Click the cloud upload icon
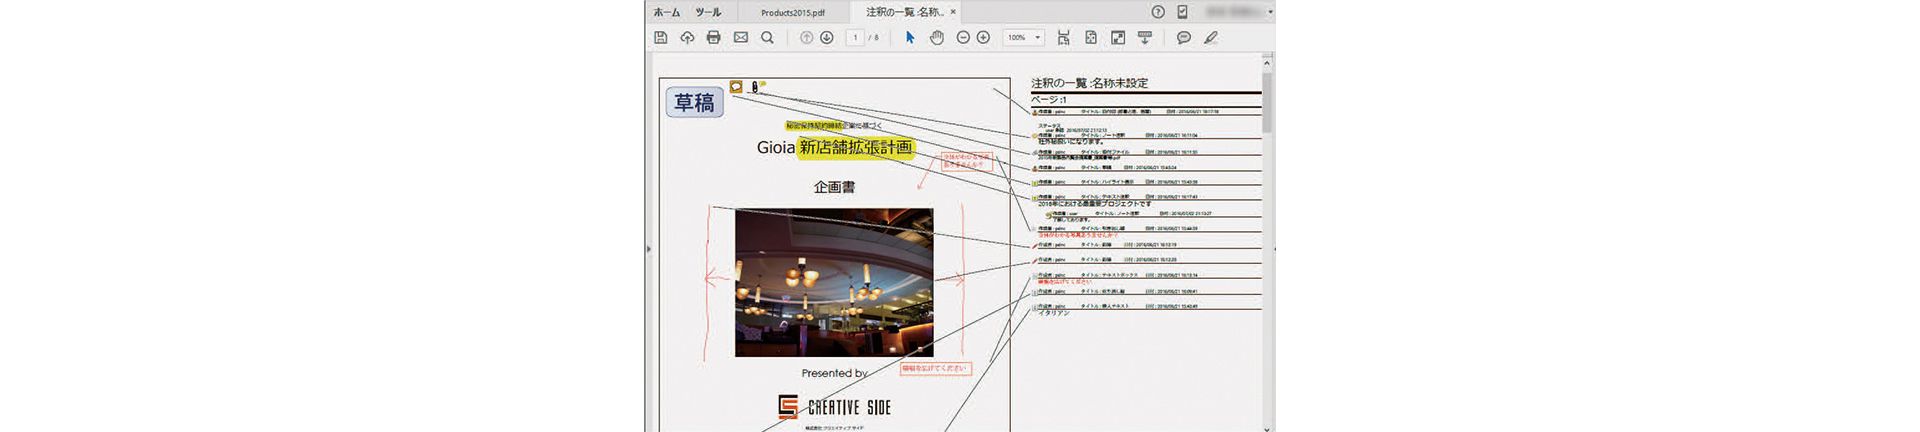This screenshot has width=1920, height=432. tap(687, 37)
